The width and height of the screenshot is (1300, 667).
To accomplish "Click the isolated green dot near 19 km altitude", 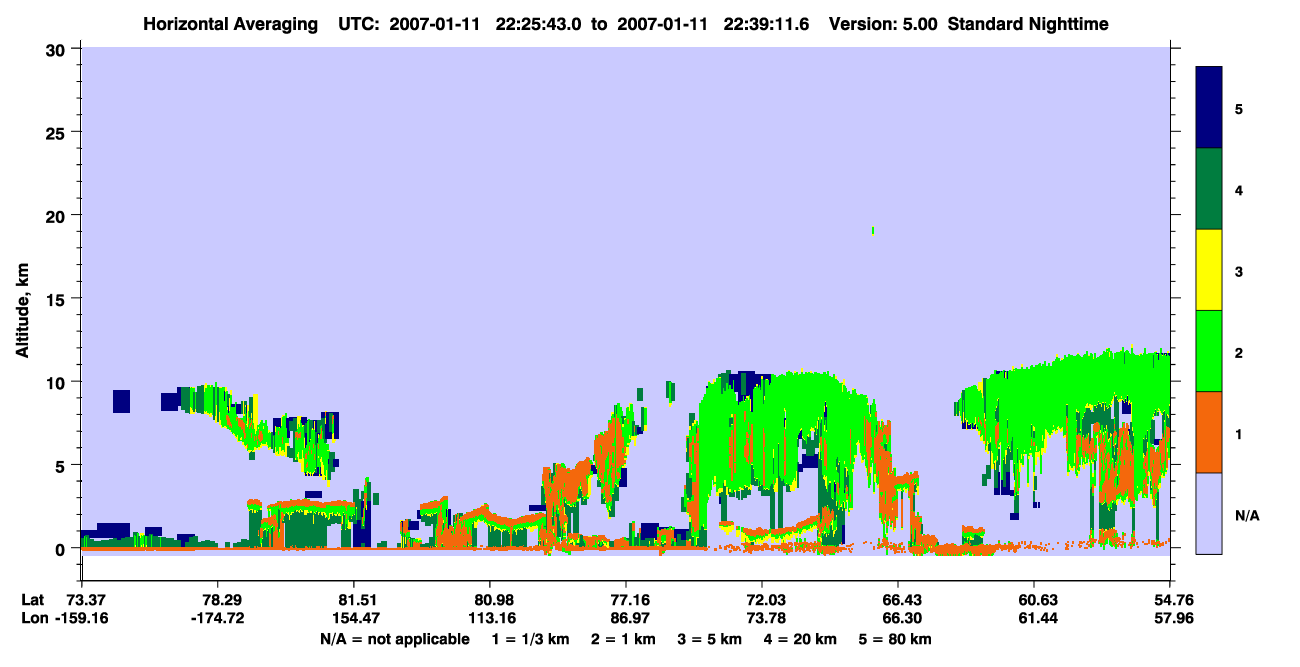I will 873,231.
